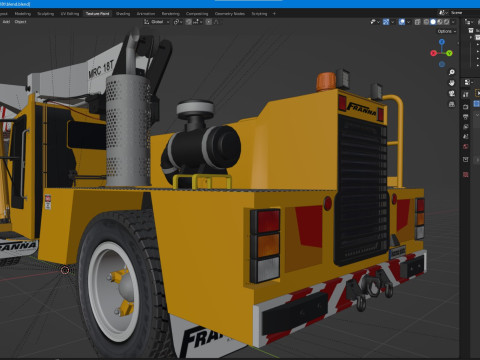The width and height of the screenshot is (480, 360).
Task: Switch to rendered viewport shading
Action: (x=447, y=22)
